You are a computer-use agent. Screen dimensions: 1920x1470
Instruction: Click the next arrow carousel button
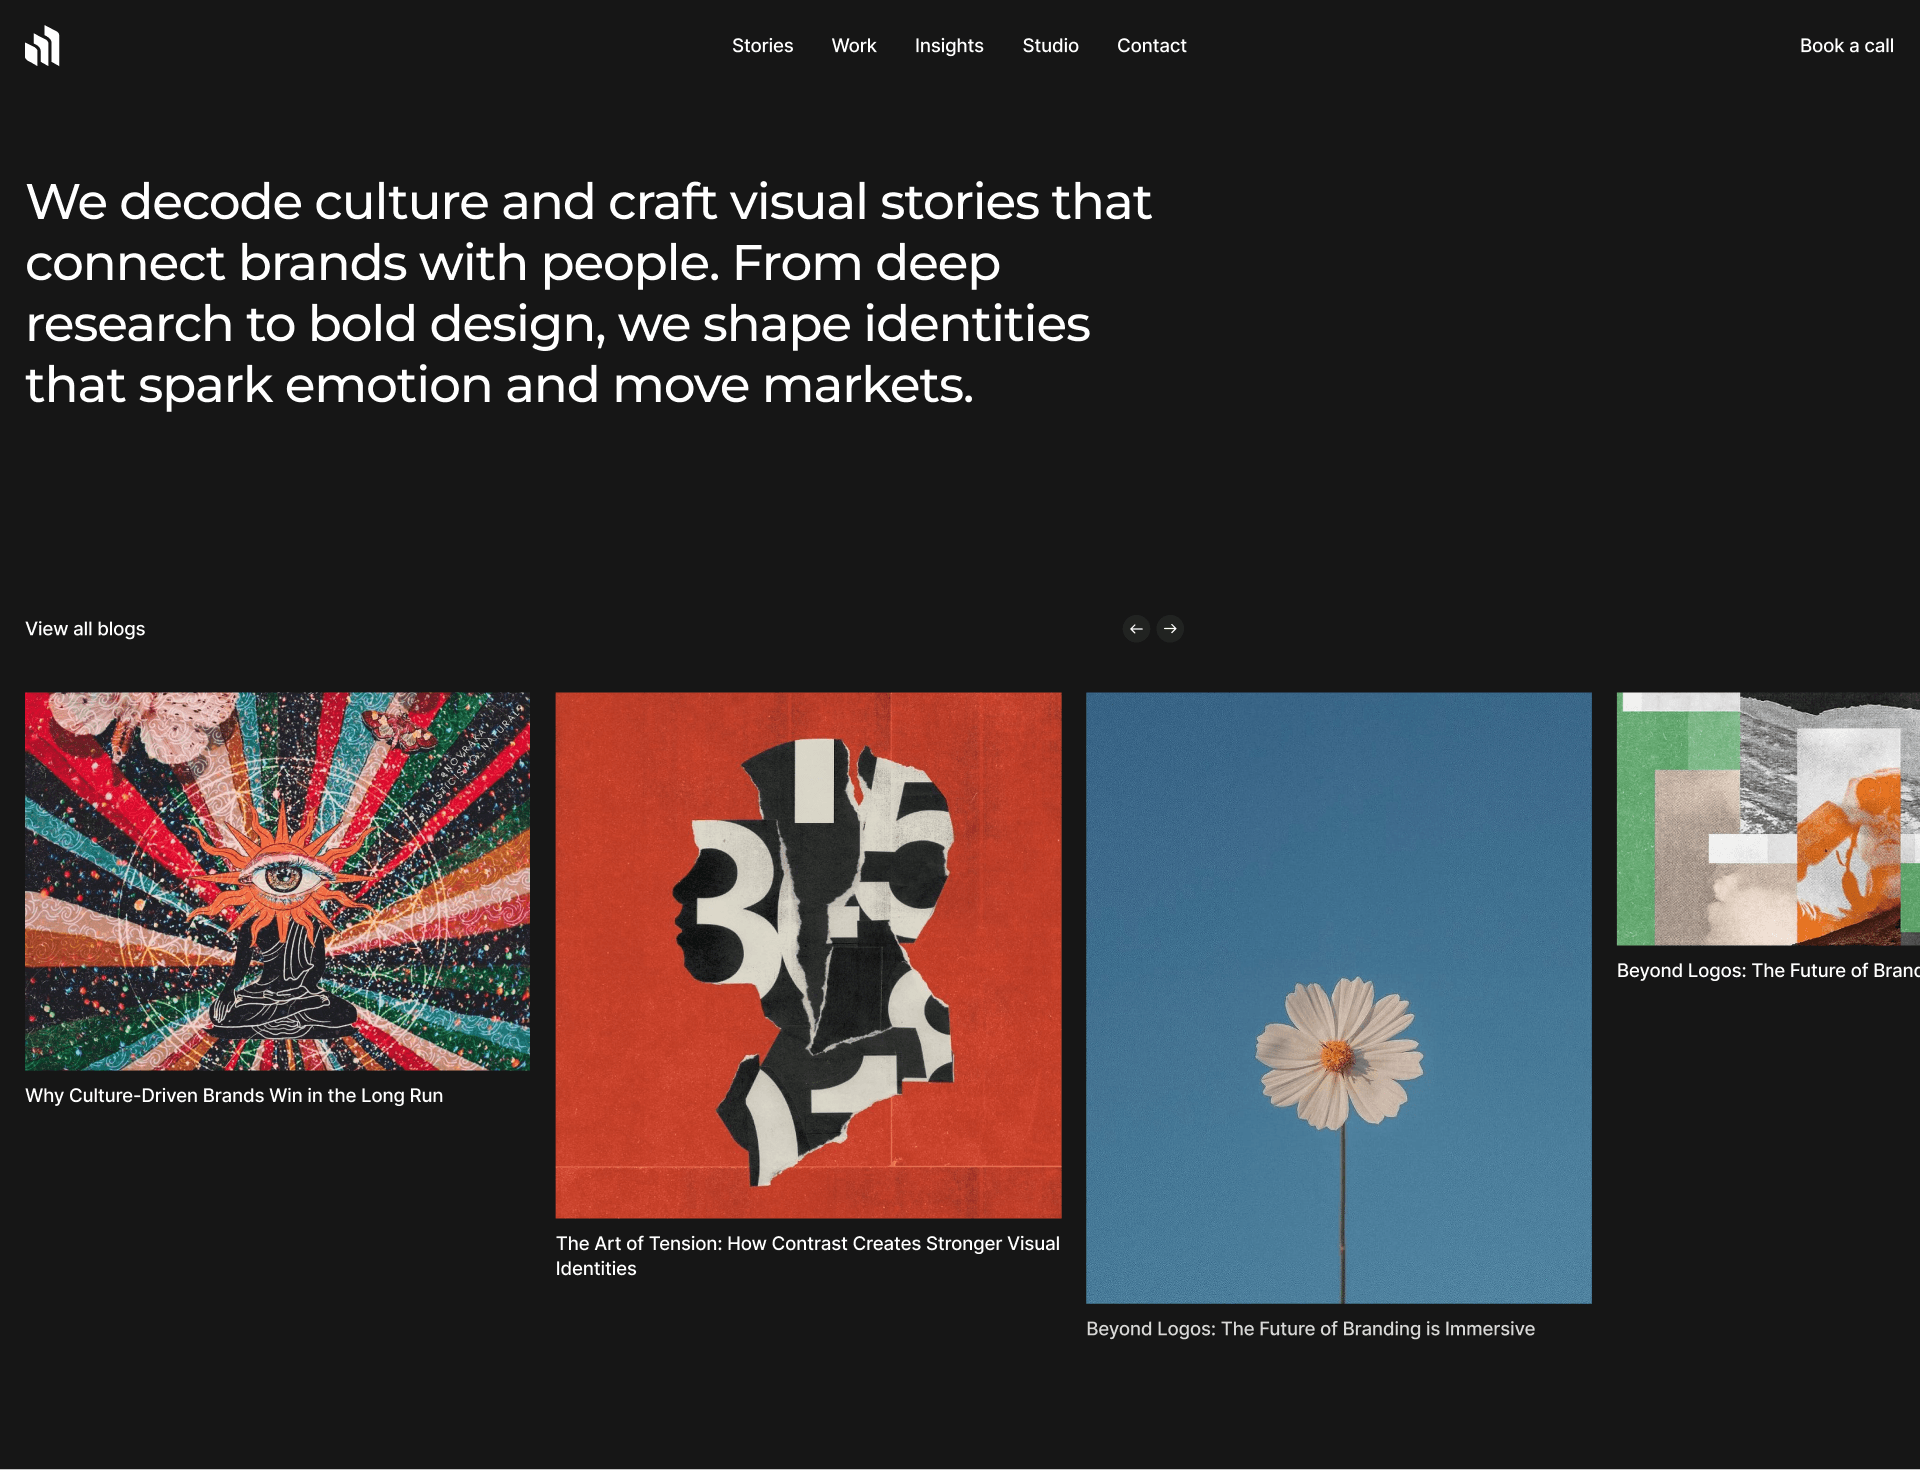click(1170, 629)
